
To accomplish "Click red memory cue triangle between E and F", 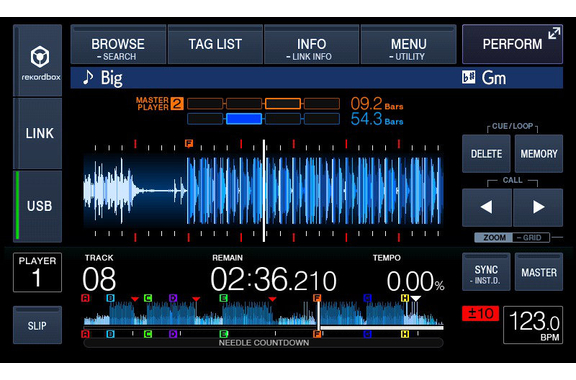I will click(x=272, y=299).
